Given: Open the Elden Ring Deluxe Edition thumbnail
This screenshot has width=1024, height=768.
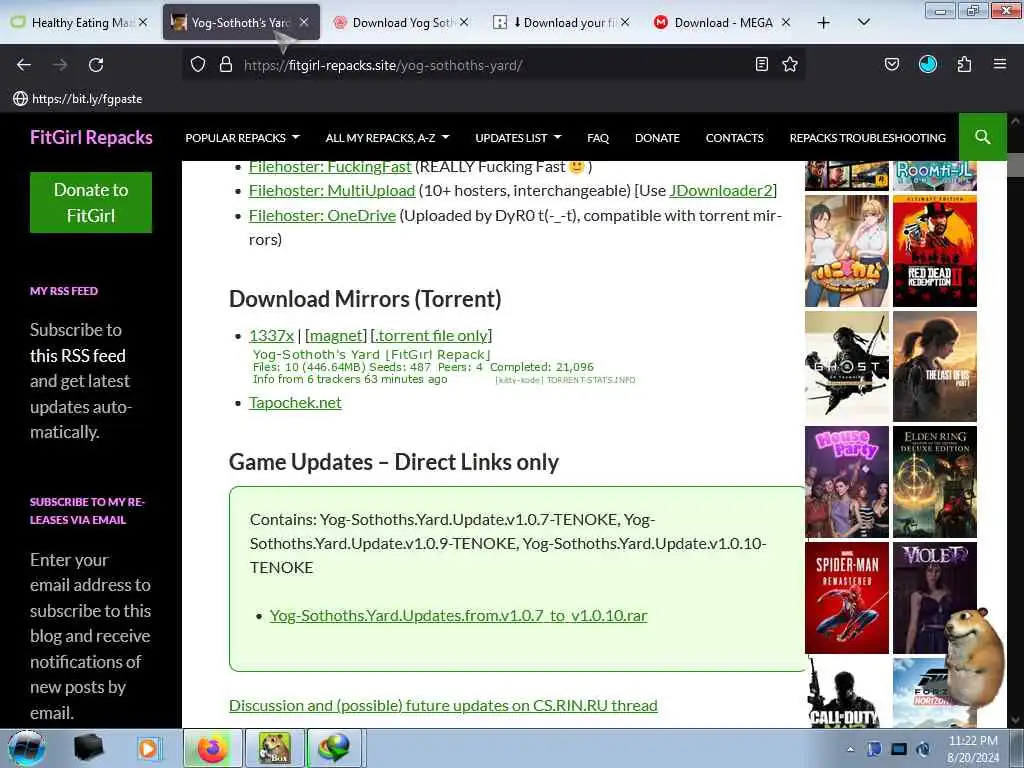Looking at the screenshot, I should [935, 482].
